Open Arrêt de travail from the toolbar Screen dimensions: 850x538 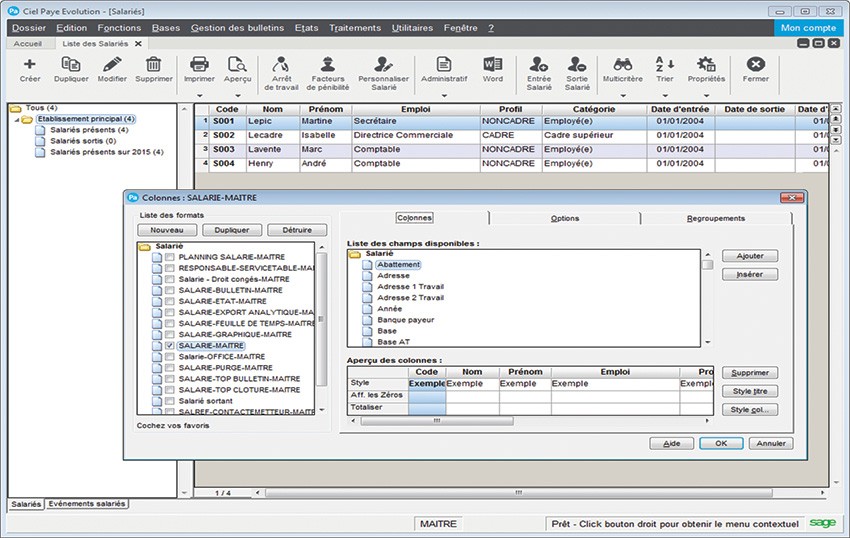pyautogui.click(x=279, y=65)
